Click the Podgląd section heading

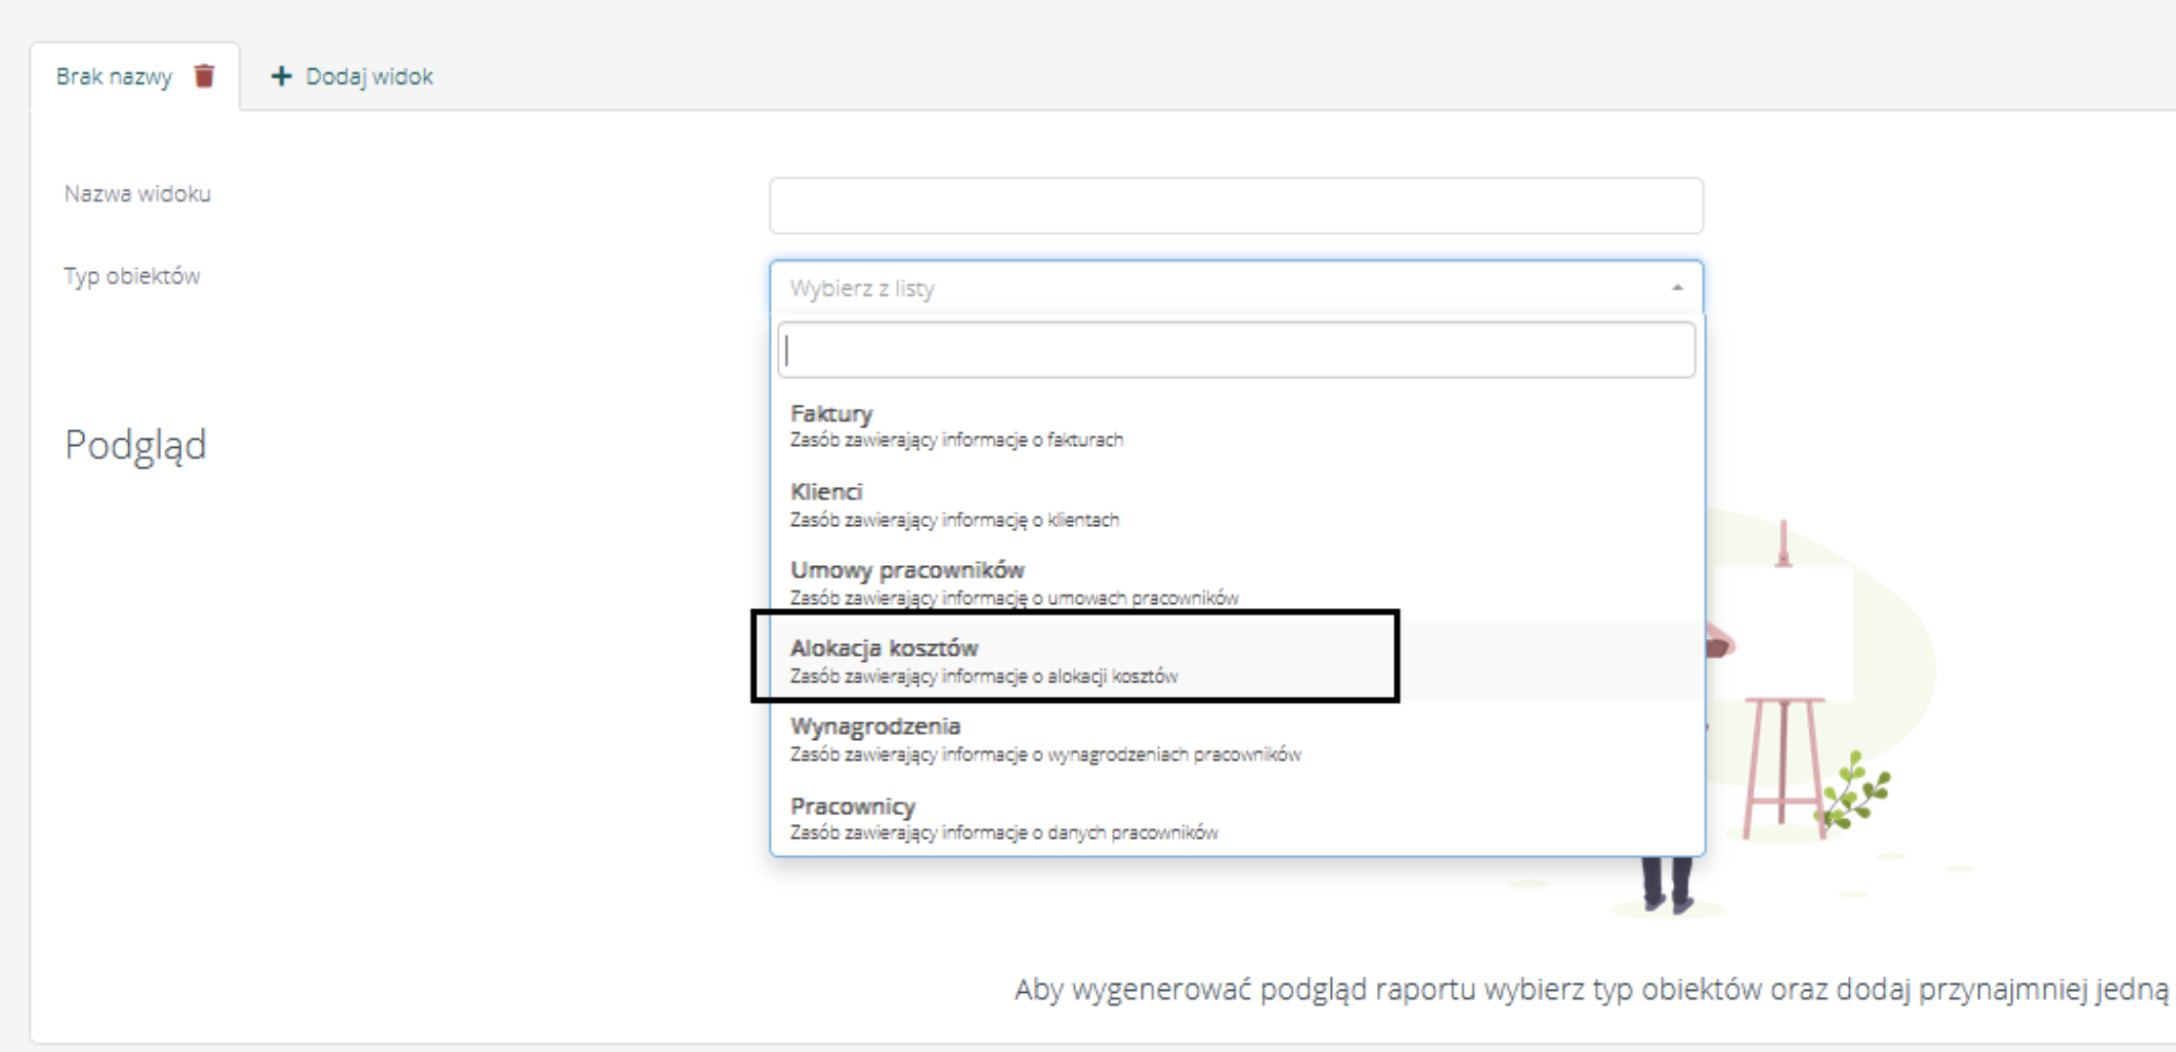135,445
